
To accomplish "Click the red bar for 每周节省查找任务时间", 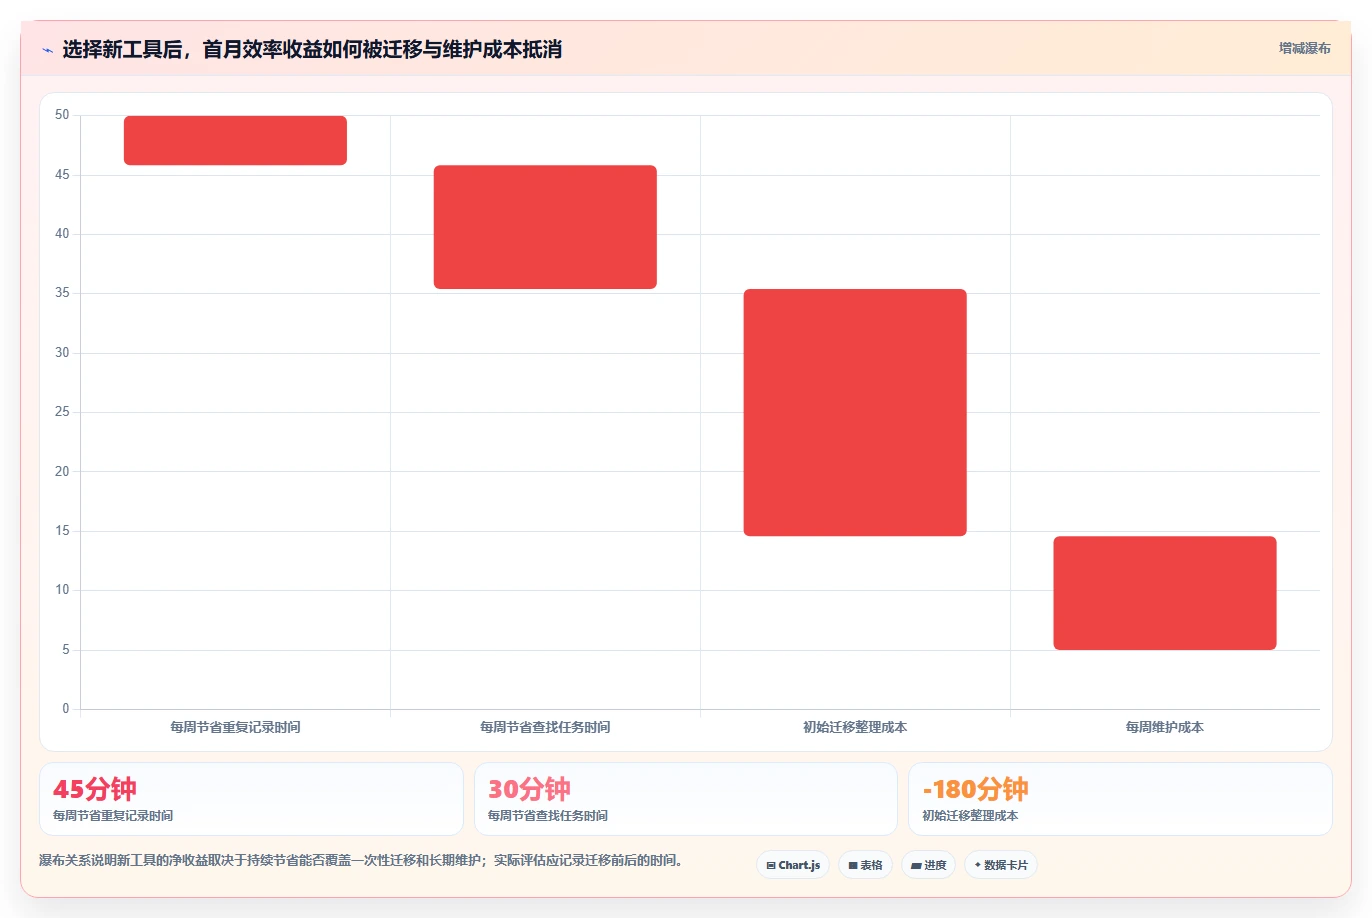I will pyautogui.click(x=545, y=227).
